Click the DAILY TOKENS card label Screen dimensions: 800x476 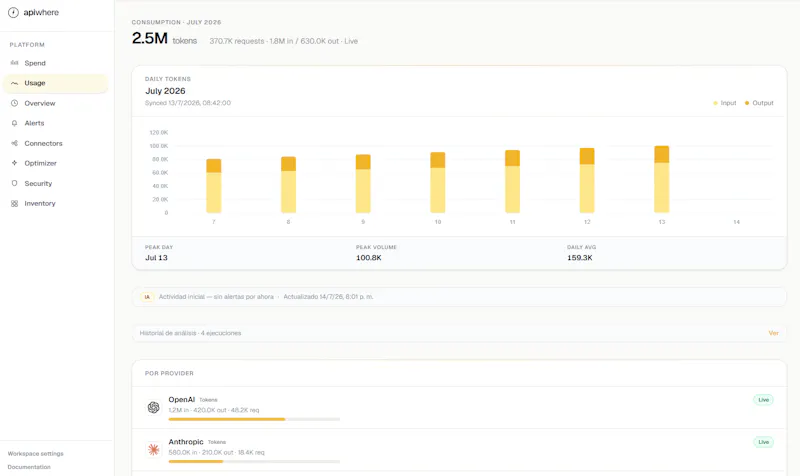(168, 79)
